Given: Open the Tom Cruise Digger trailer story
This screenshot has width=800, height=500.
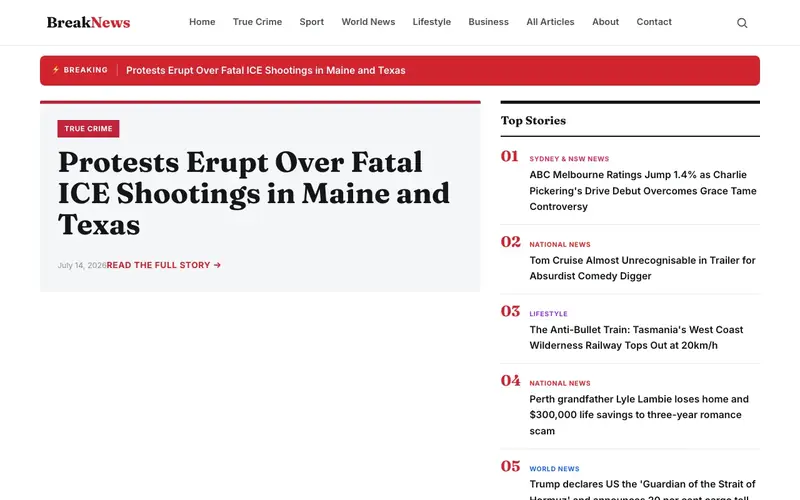Looking at the screenshot, I should pos(642,268).
